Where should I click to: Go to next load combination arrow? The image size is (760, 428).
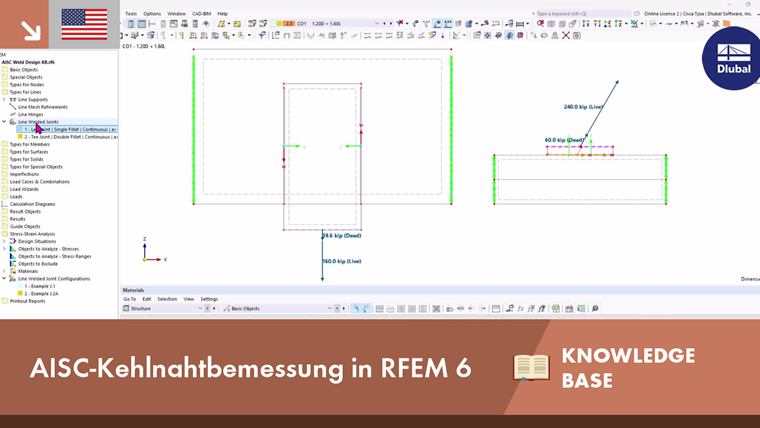[x=391, y=23]
